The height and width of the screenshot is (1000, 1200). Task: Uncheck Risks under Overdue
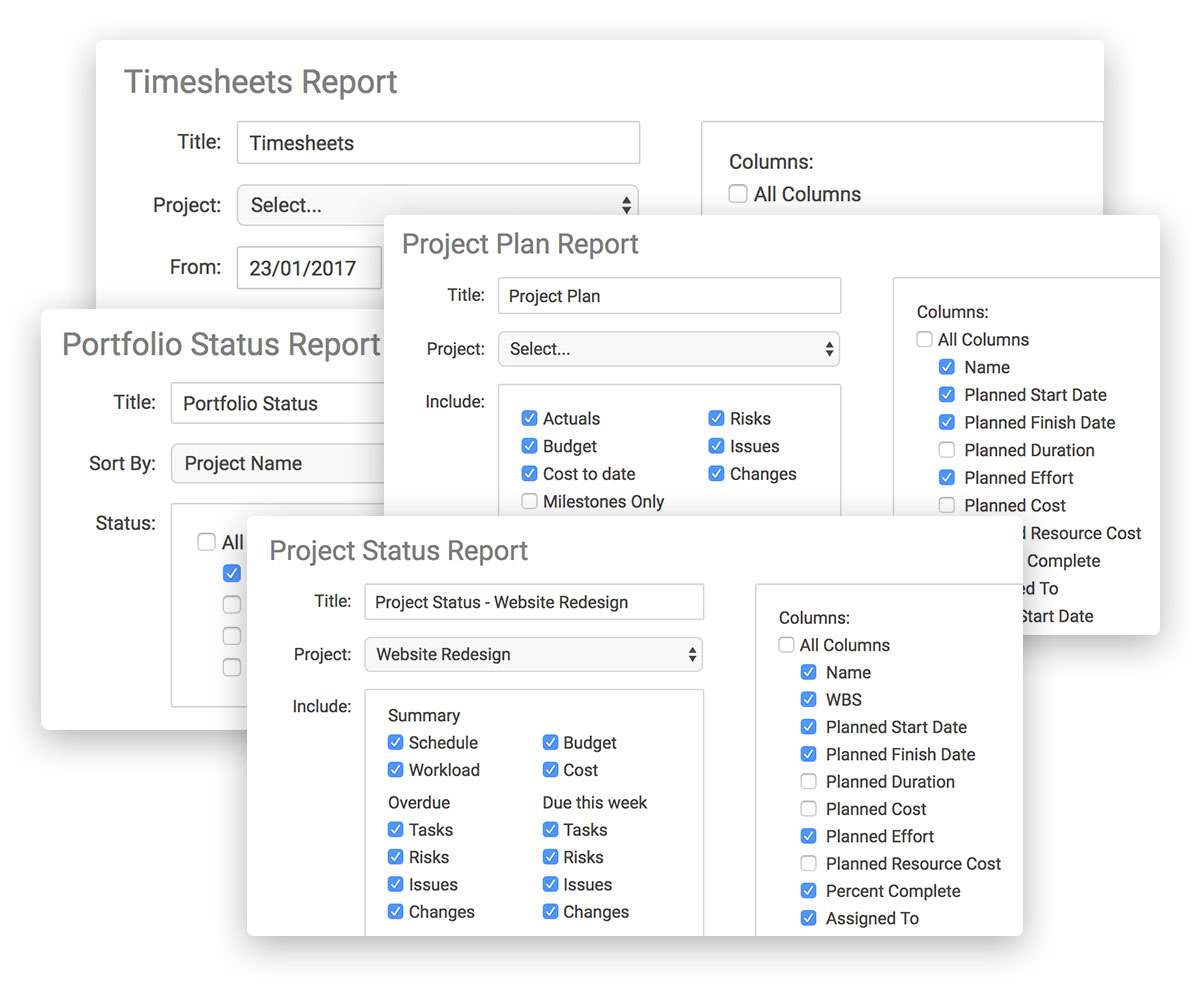click(x=396, y=857)
